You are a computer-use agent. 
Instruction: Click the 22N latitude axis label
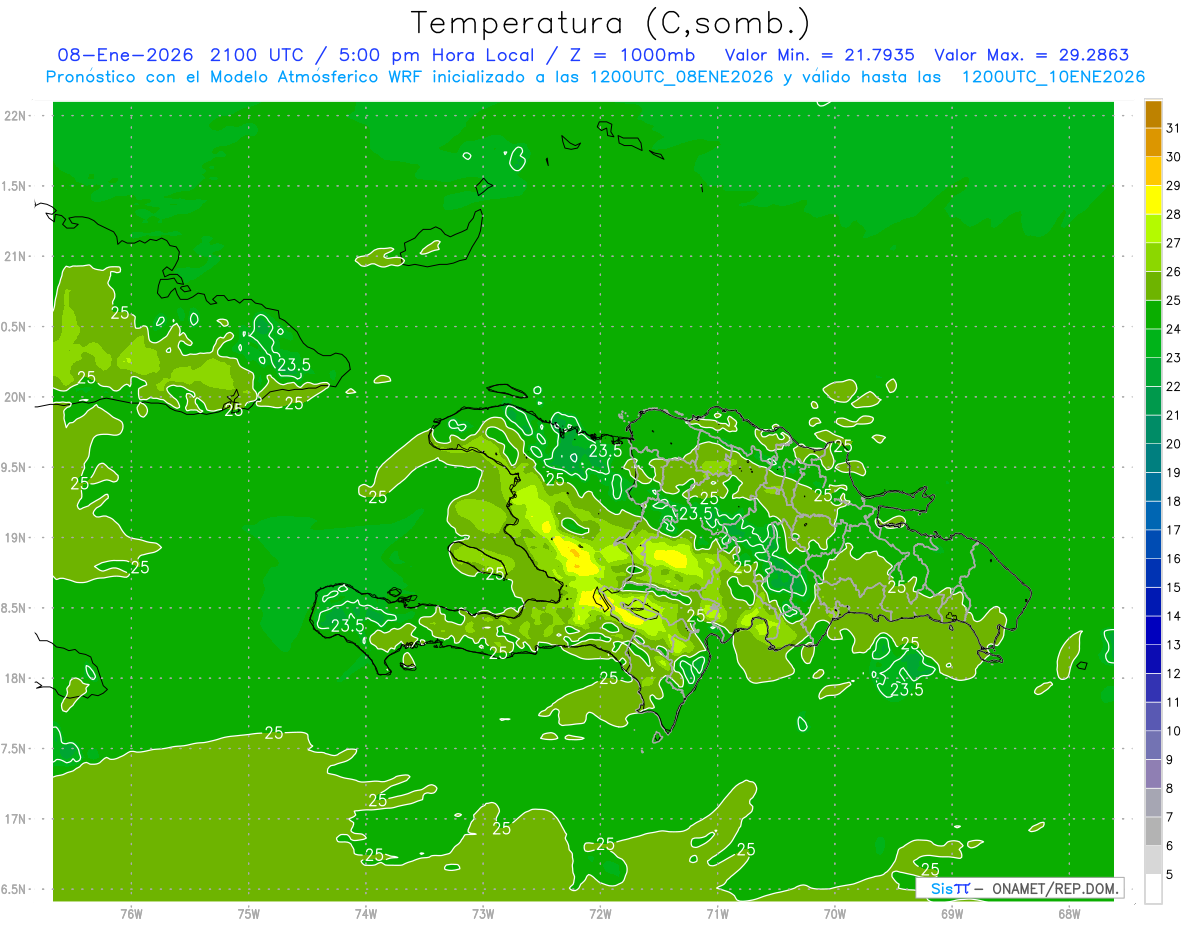coord(17,116)
